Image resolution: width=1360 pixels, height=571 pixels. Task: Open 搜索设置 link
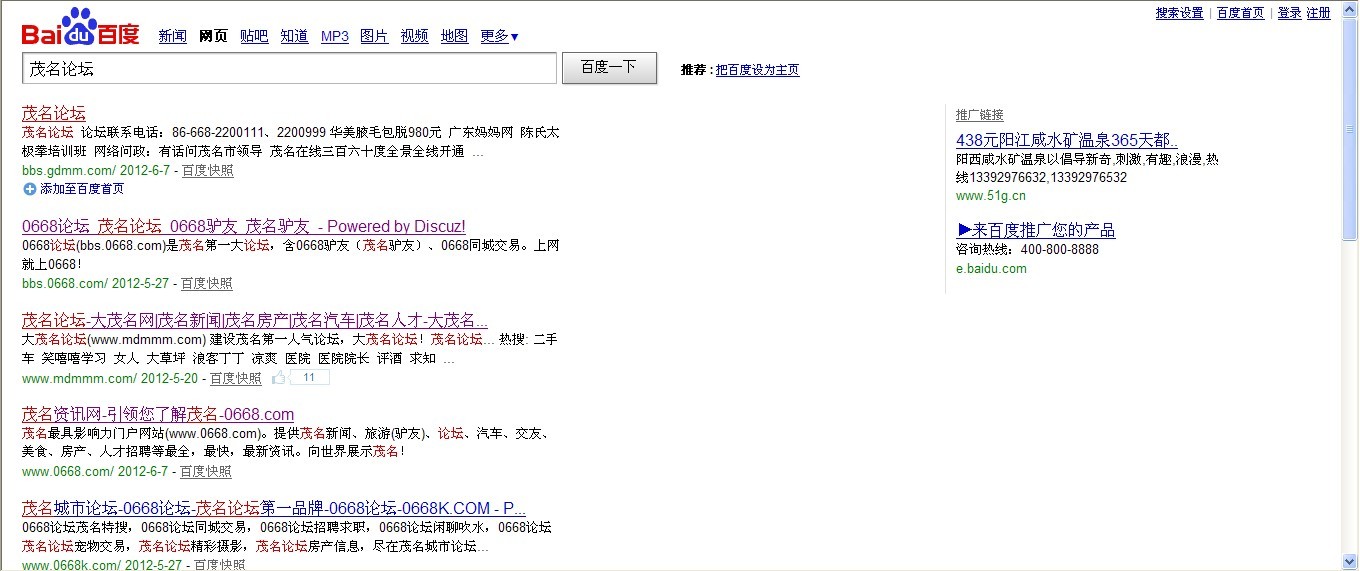click(x=1180, y=13)
